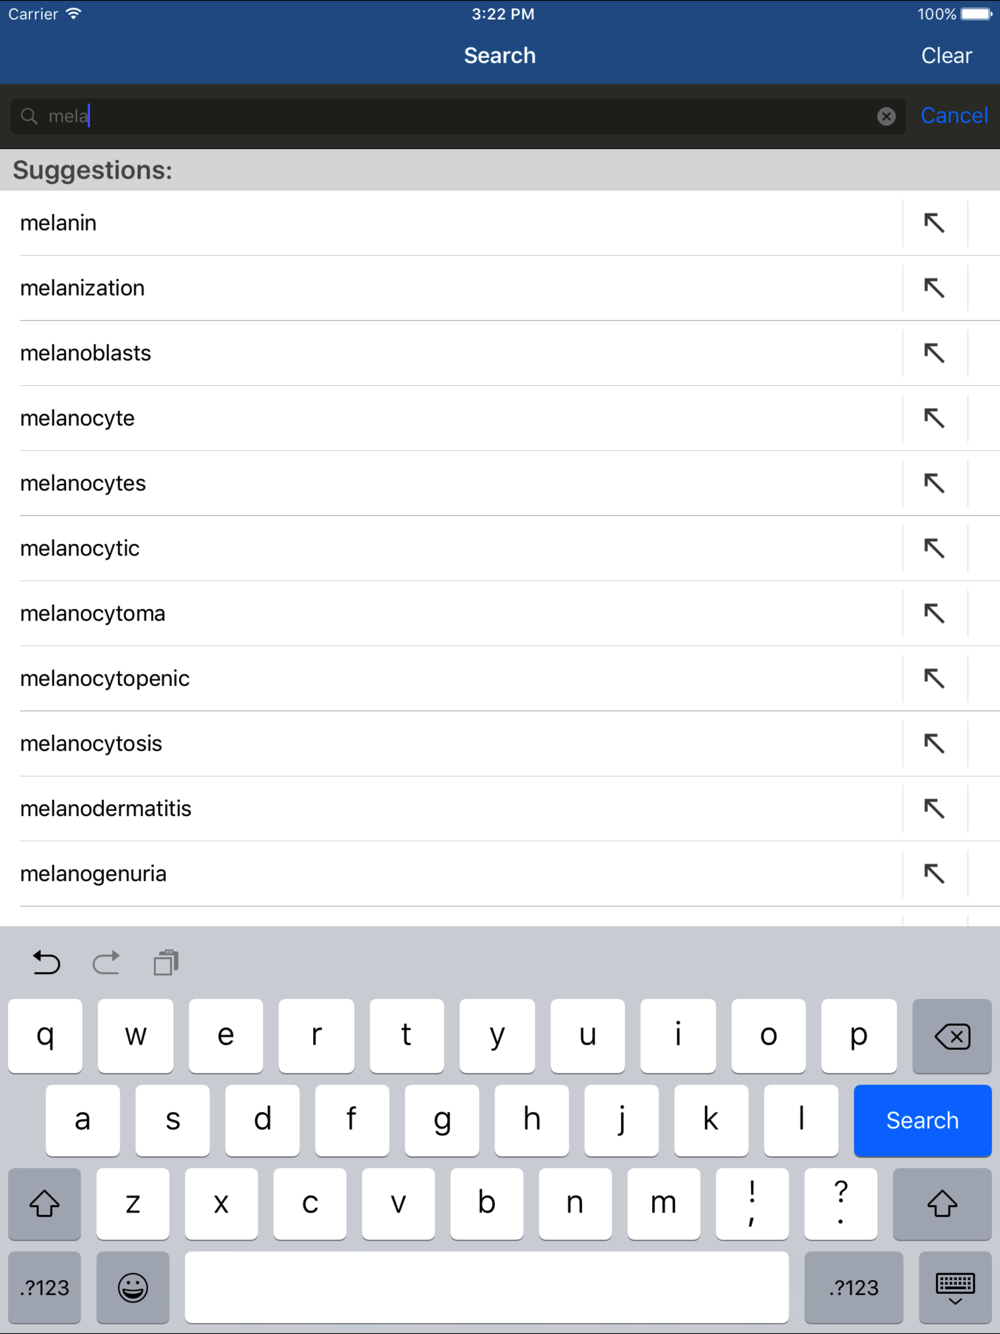
Task: Open the emoji keyboard
Action: 133,1287
